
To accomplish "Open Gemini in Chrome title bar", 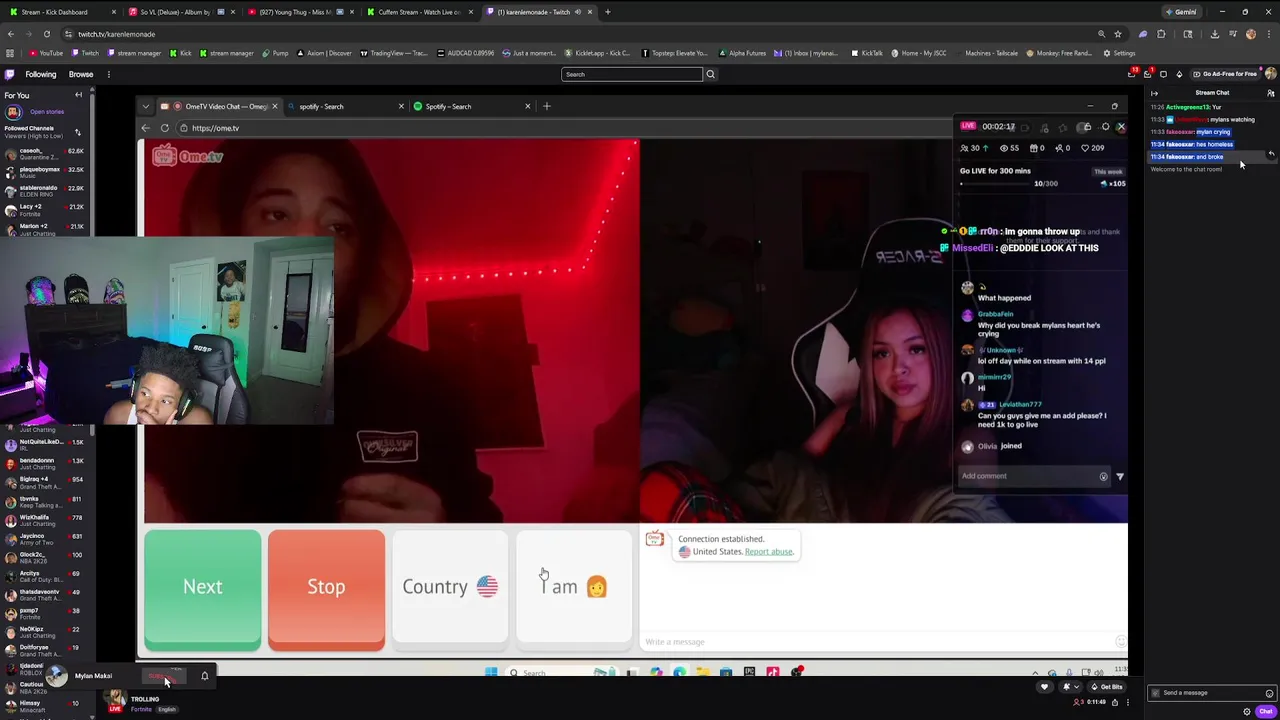I will [1181, 12].
